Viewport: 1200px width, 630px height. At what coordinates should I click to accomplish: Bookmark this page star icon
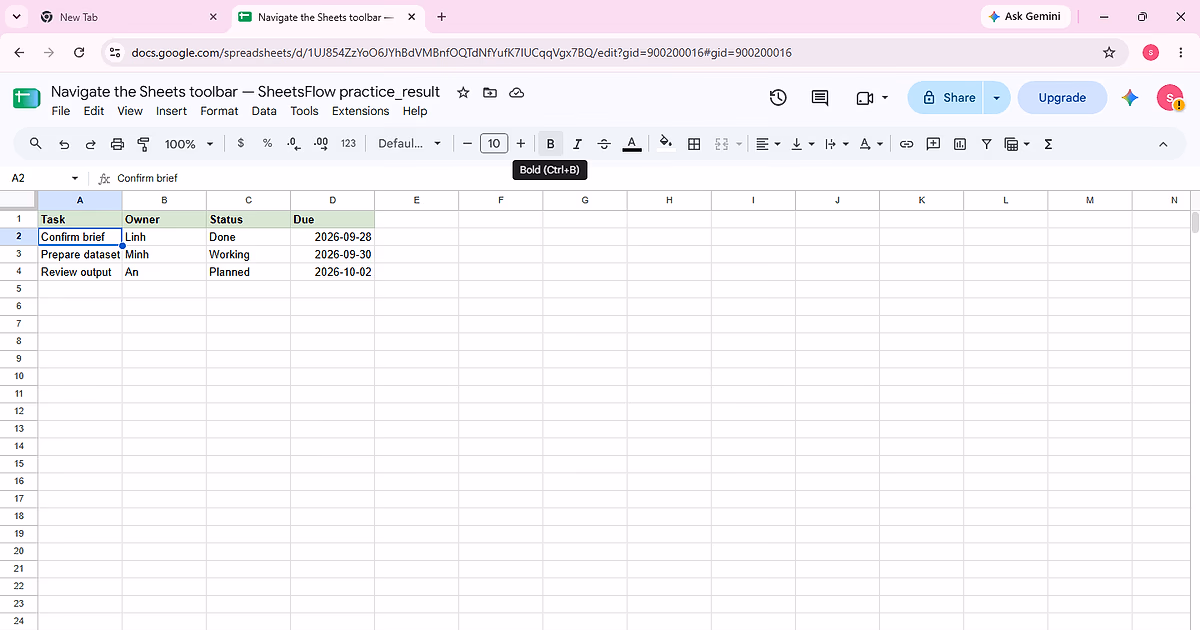tap(1108, 52)
